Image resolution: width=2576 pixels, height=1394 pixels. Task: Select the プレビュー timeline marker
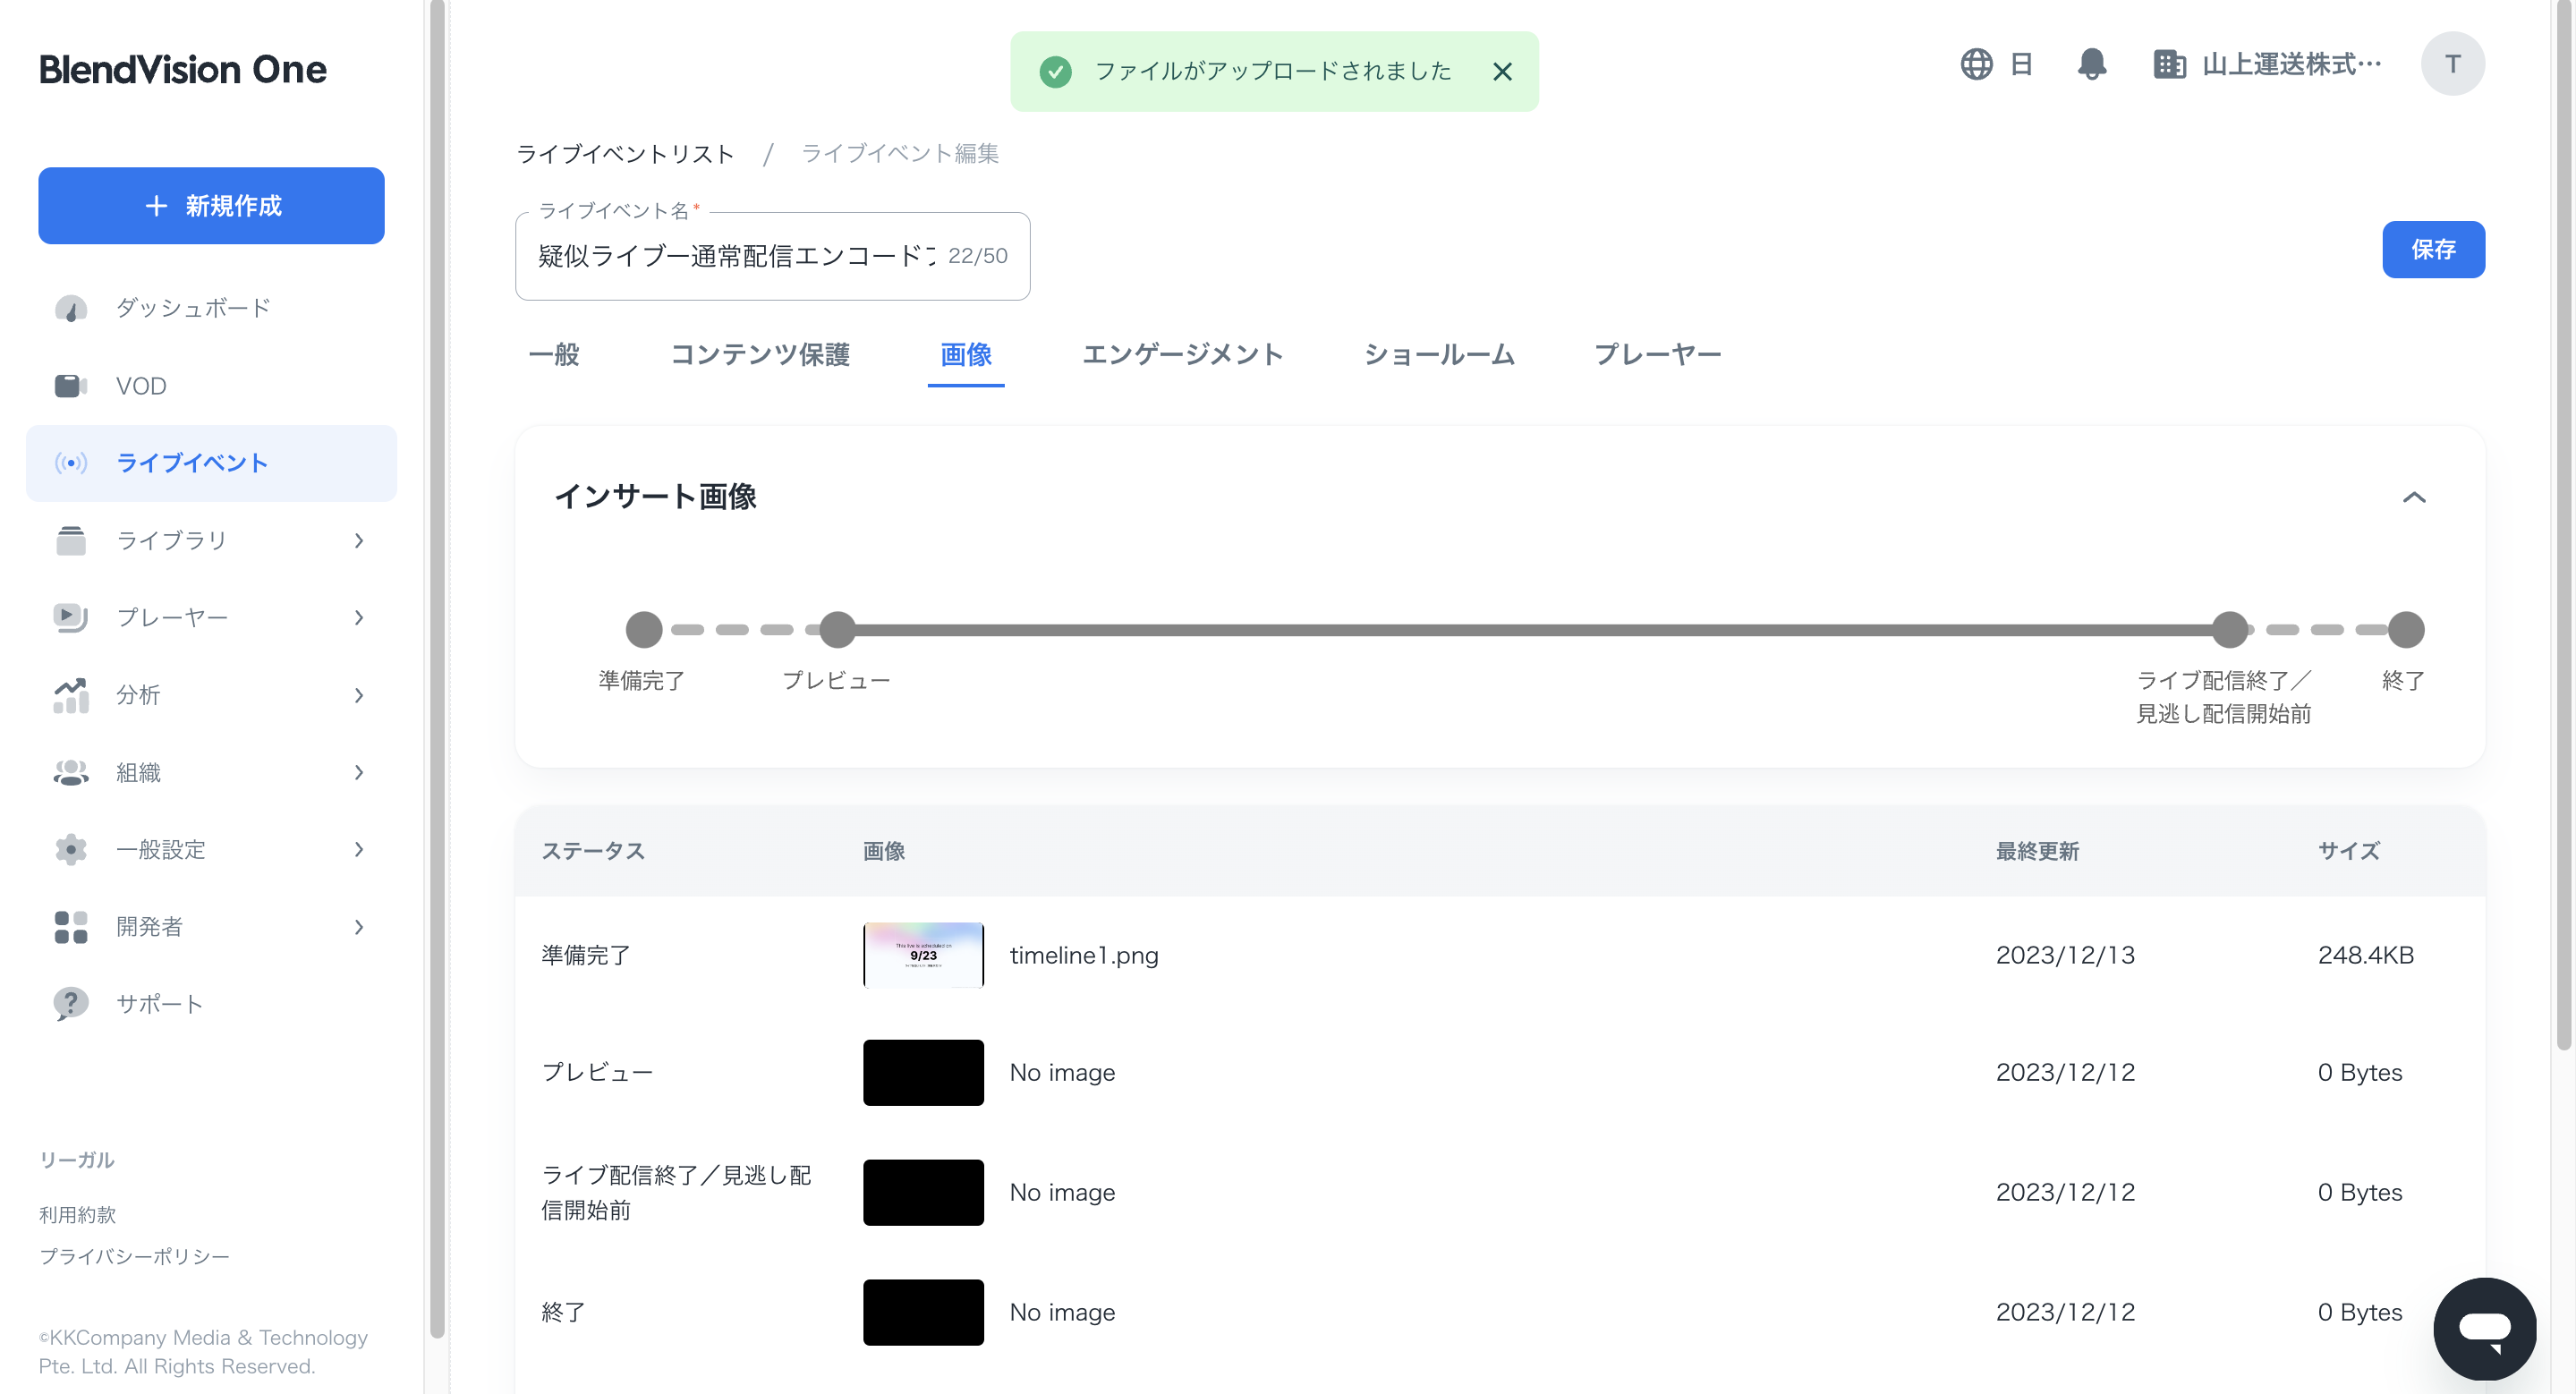click(x=837, y=629)
